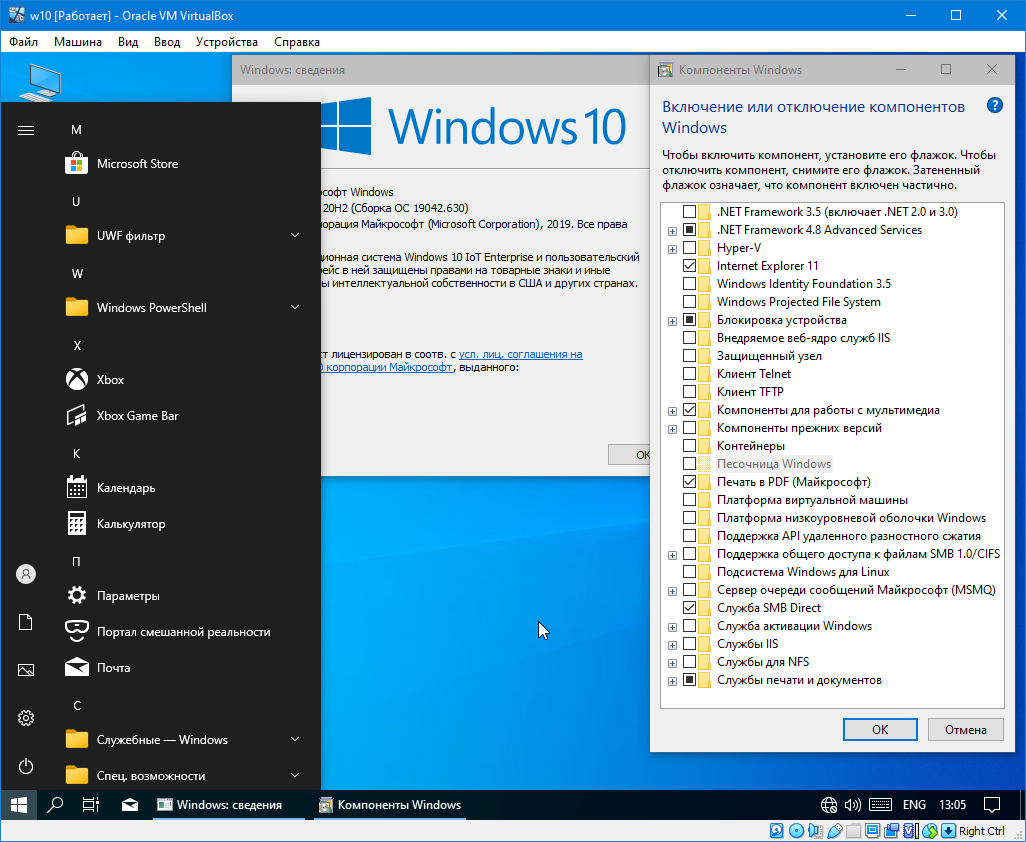Expand .NET Framework 4.8 Advanced Services node

tap(672, 231)
